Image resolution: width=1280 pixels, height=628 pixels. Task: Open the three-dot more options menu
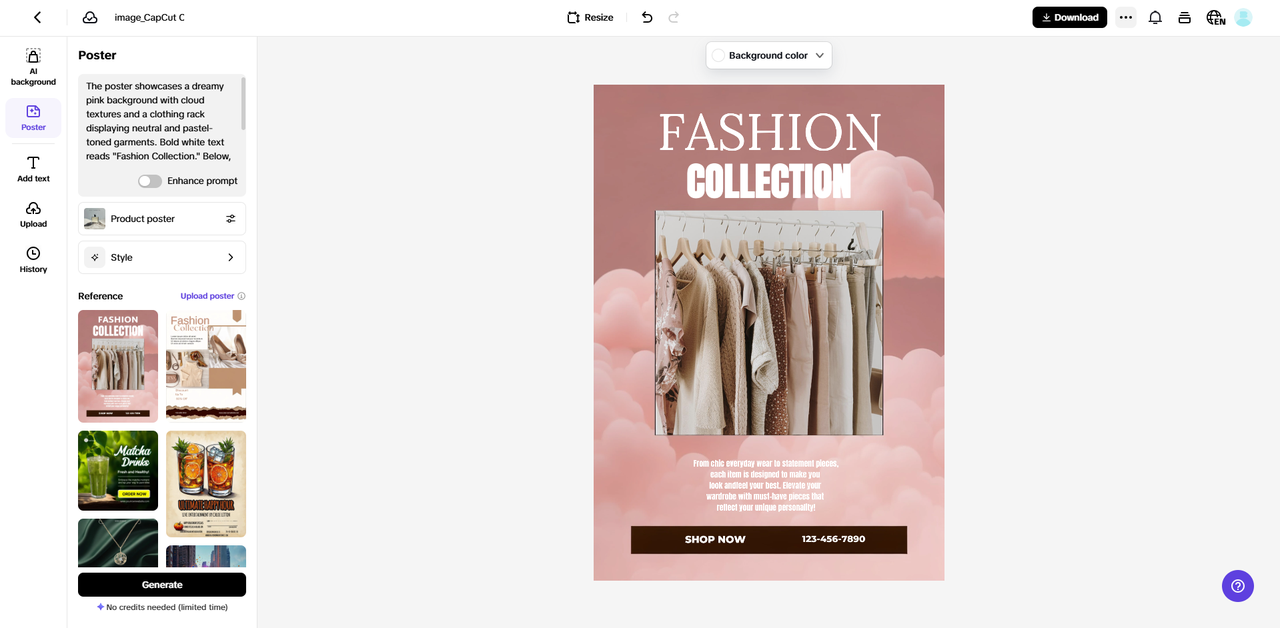point(1126,17)
